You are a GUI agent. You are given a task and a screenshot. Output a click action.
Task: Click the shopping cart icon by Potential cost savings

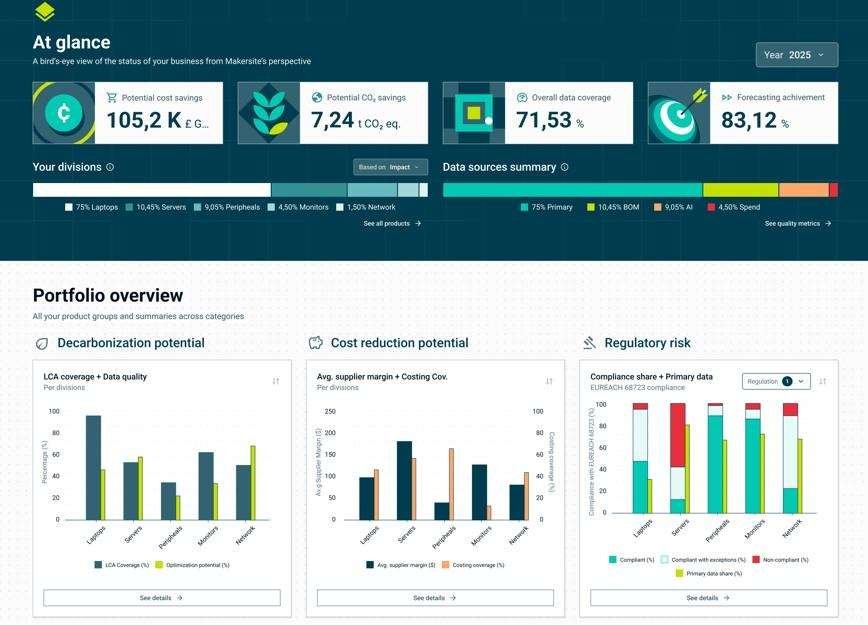click(112, 98)
